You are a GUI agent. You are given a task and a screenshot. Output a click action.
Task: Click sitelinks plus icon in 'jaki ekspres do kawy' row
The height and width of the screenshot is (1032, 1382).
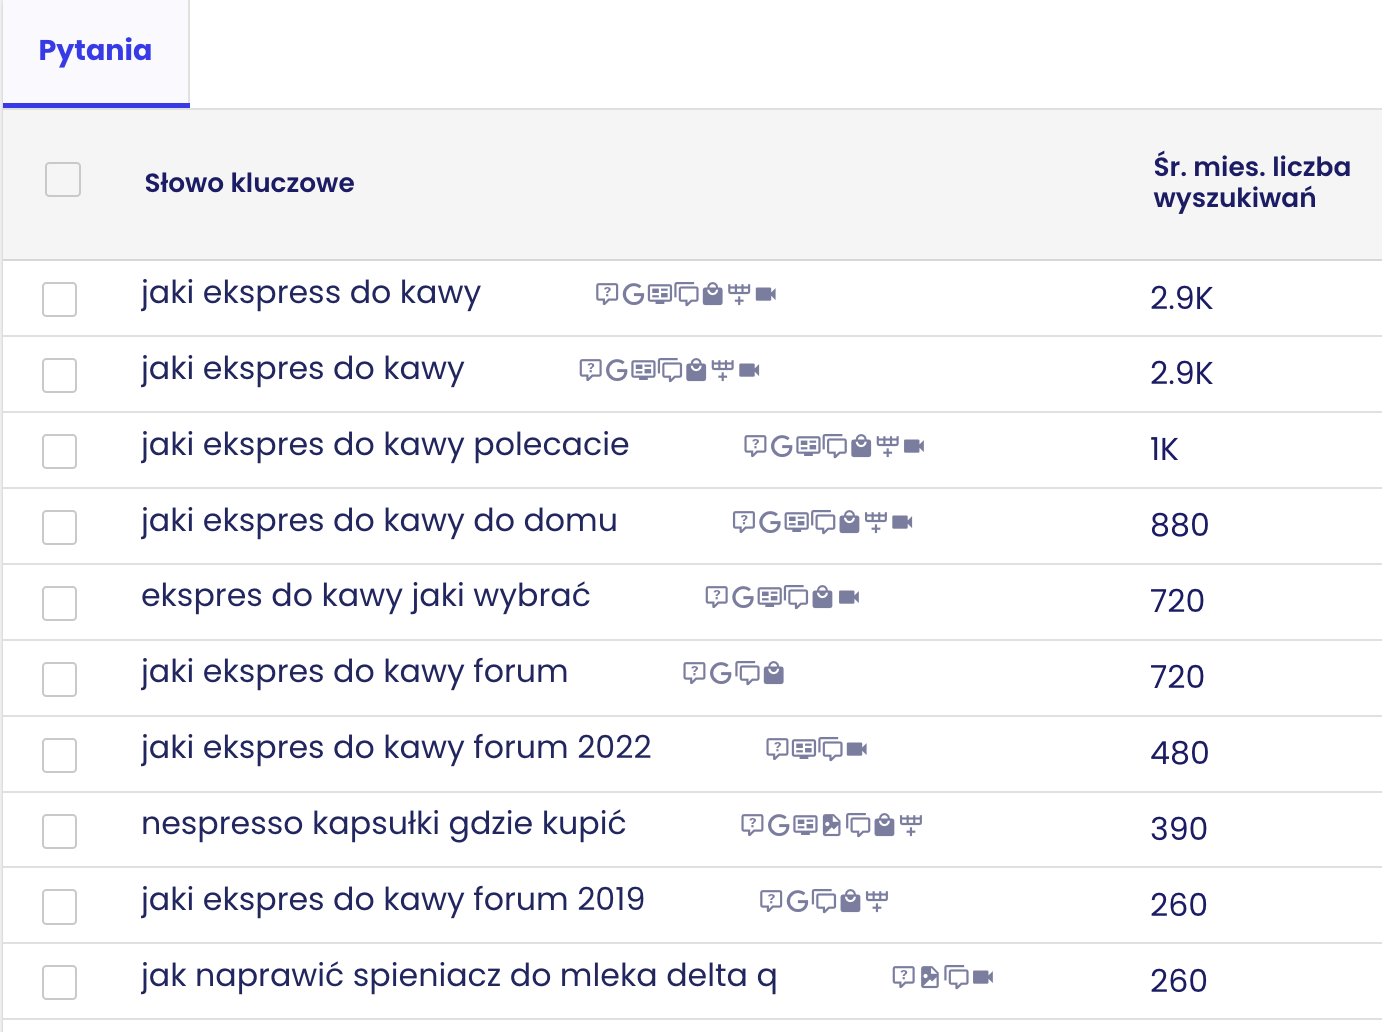point(723,370)
